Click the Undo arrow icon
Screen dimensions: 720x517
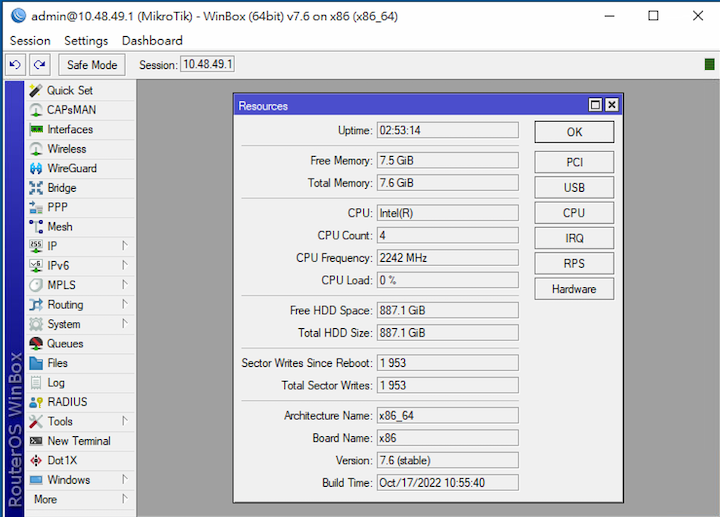pos(15,65)
